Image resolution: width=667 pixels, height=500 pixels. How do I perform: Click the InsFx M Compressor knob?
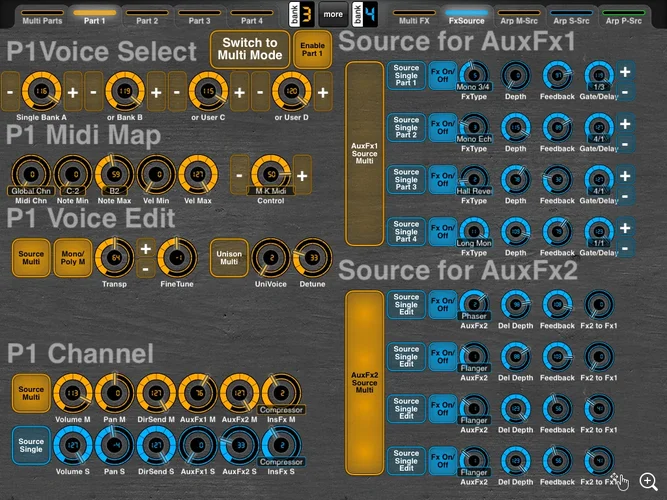tap(281, 393)
